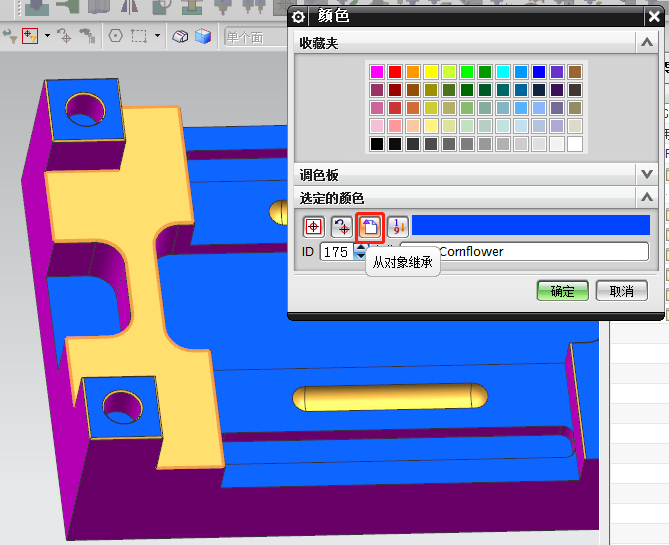Pick the bright yellow swatch in favorites top row
The width and height of the screenshot is (669, 545).
tap(431, 72)
